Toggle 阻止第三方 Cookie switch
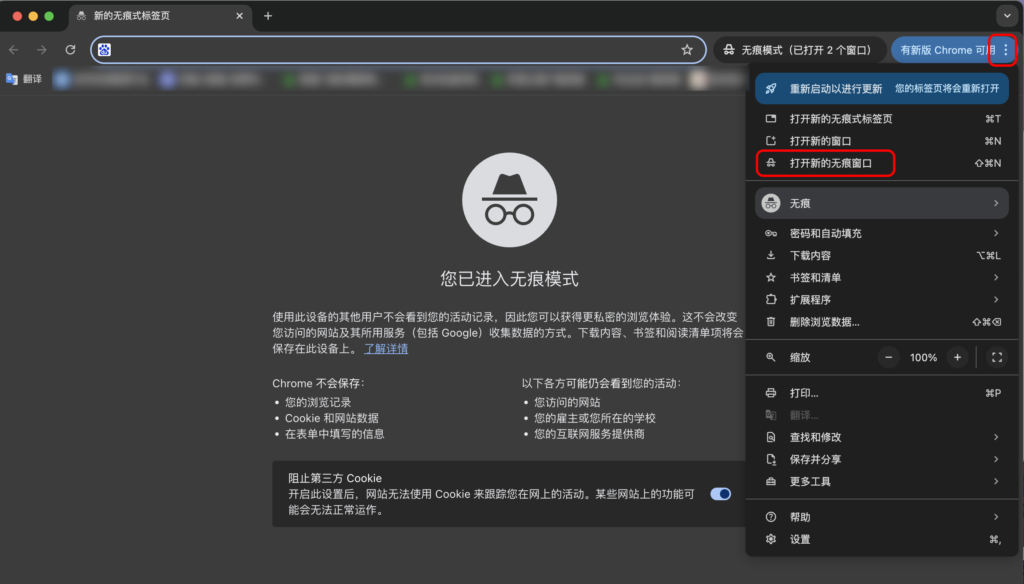Screen dimensions: 1024x584 pyautogui.click(x=721, y=493)
